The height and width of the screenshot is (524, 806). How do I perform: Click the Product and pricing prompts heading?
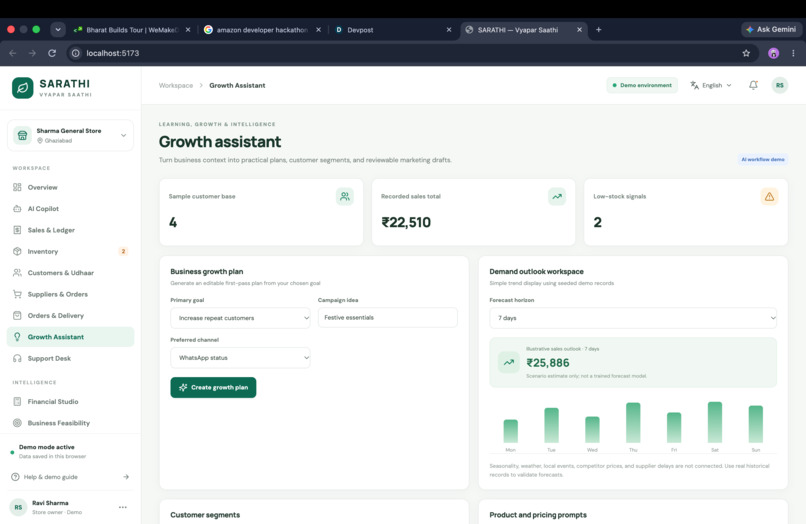(538, 515)
